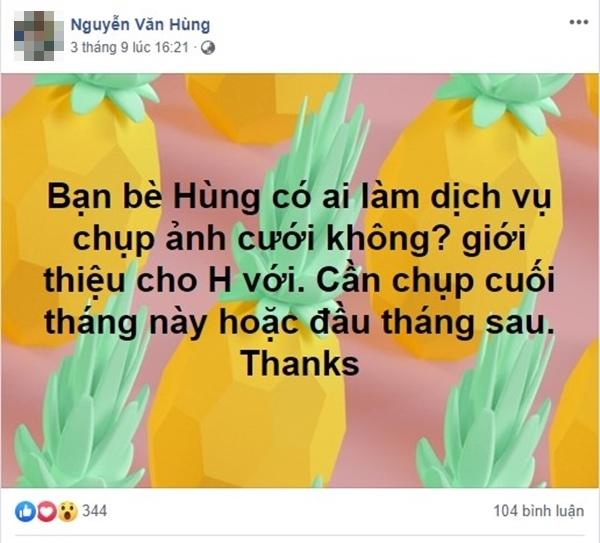Image resolution: width=600 pixels, height=543 pixels.
Task: Open the 344 reactions count list
Action: [95, 511]
